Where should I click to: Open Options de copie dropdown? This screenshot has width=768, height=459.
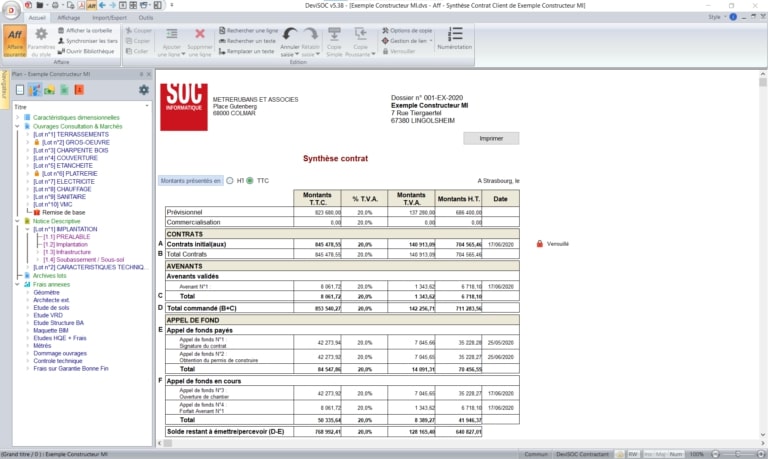point(409,30)
